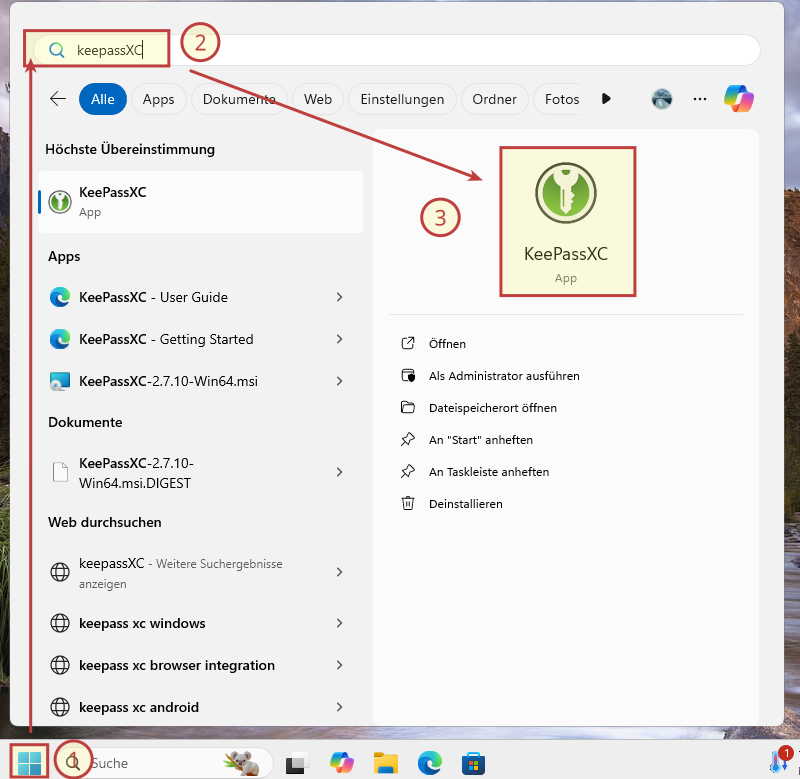This screenshot has height=779, width=800.
Task: Open Microsoft Edge from the taskbar
Action: pos(430,764)
